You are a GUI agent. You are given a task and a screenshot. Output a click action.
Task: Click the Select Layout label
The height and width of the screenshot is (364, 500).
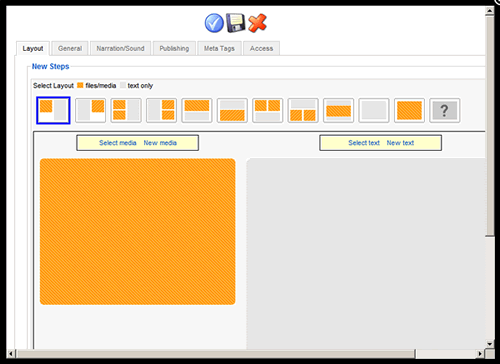click(x=53, y=86)
